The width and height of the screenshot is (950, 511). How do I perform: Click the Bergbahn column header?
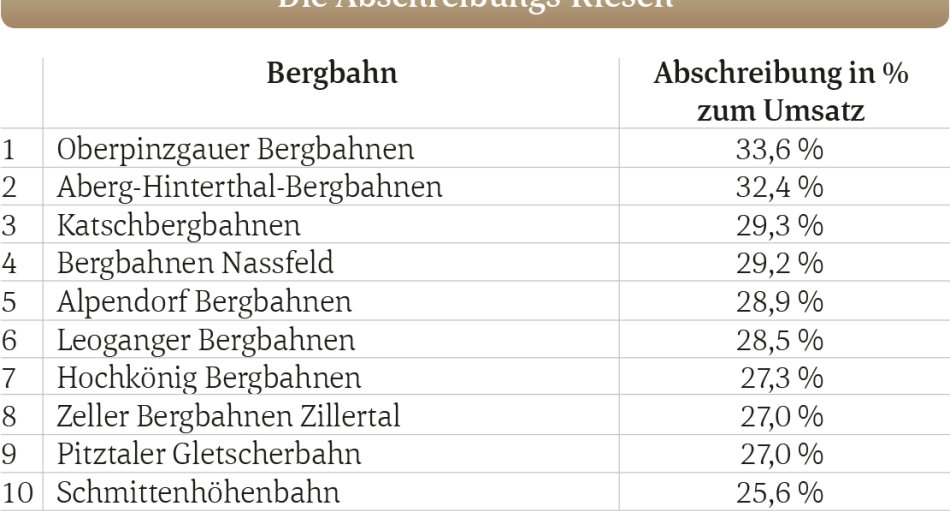tap(332, 73)
